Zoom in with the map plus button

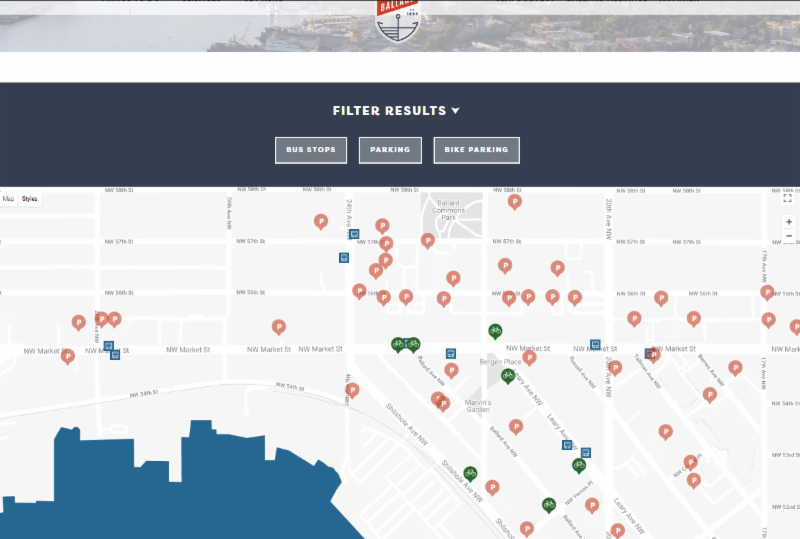(x=789, y=222)
